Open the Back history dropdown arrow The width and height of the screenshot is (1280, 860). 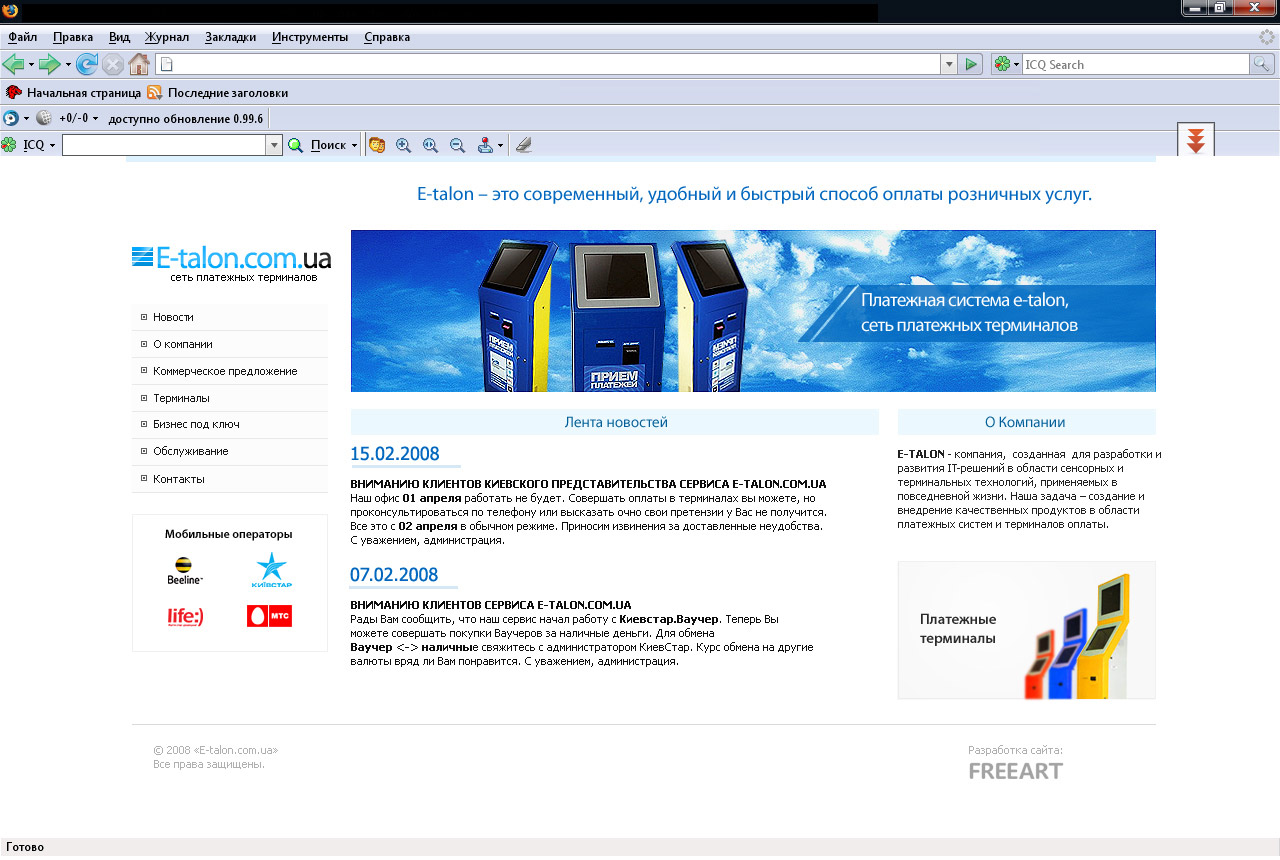pyautogui.click(x=31, y=65)
